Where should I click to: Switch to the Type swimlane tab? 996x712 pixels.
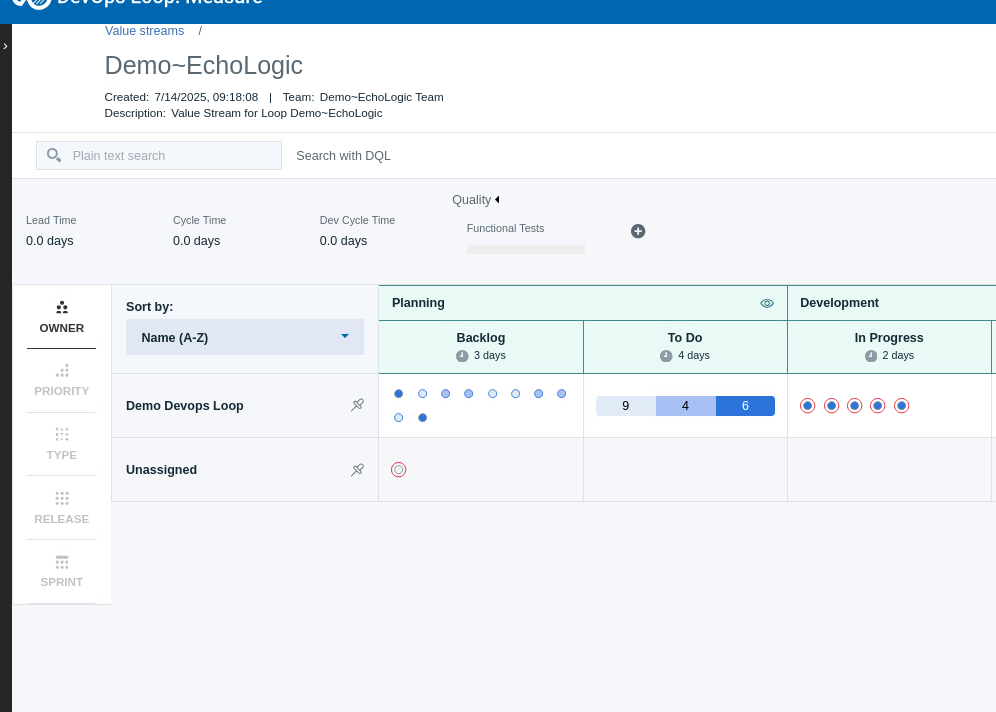[62, 445]
